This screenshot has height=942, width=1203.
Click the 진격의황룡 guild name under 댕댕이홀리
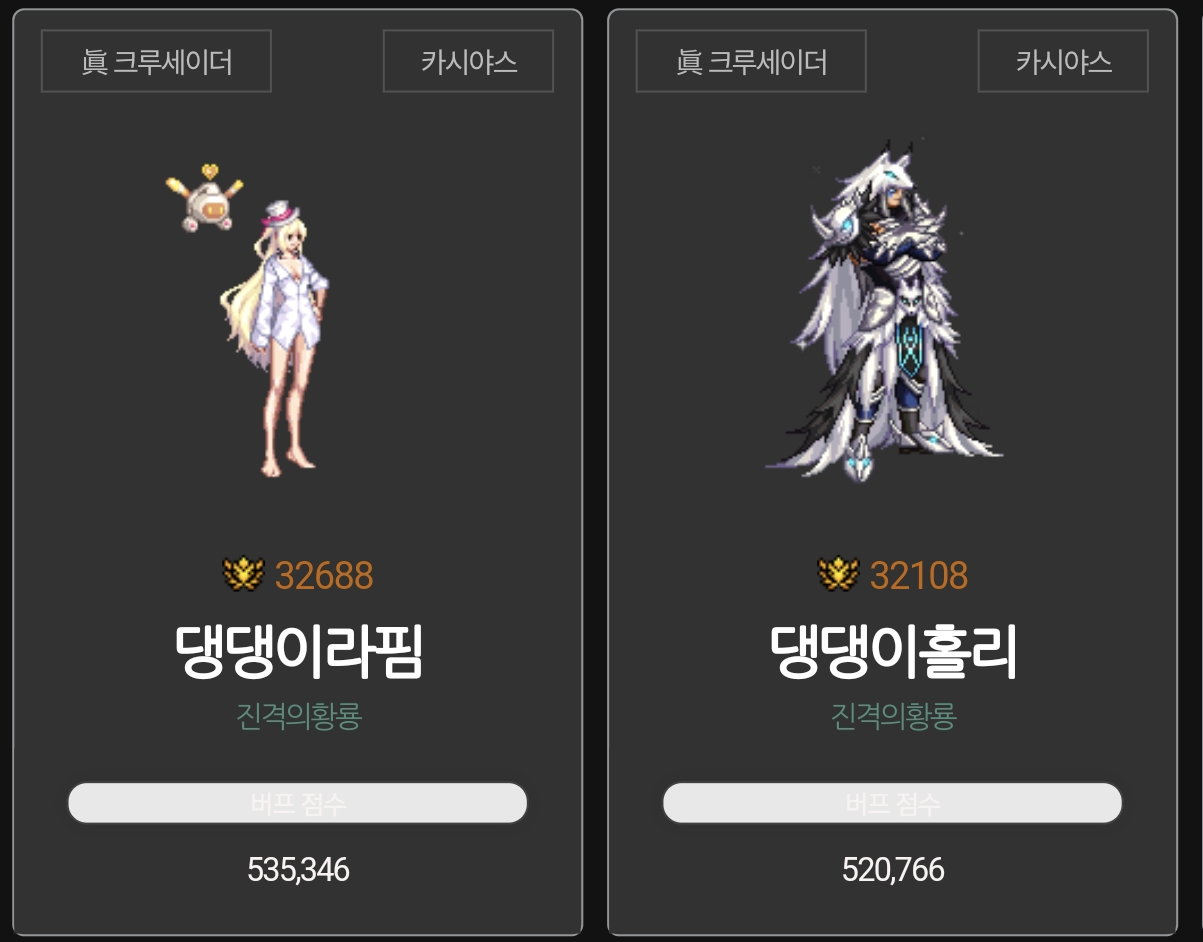point(894,716)
